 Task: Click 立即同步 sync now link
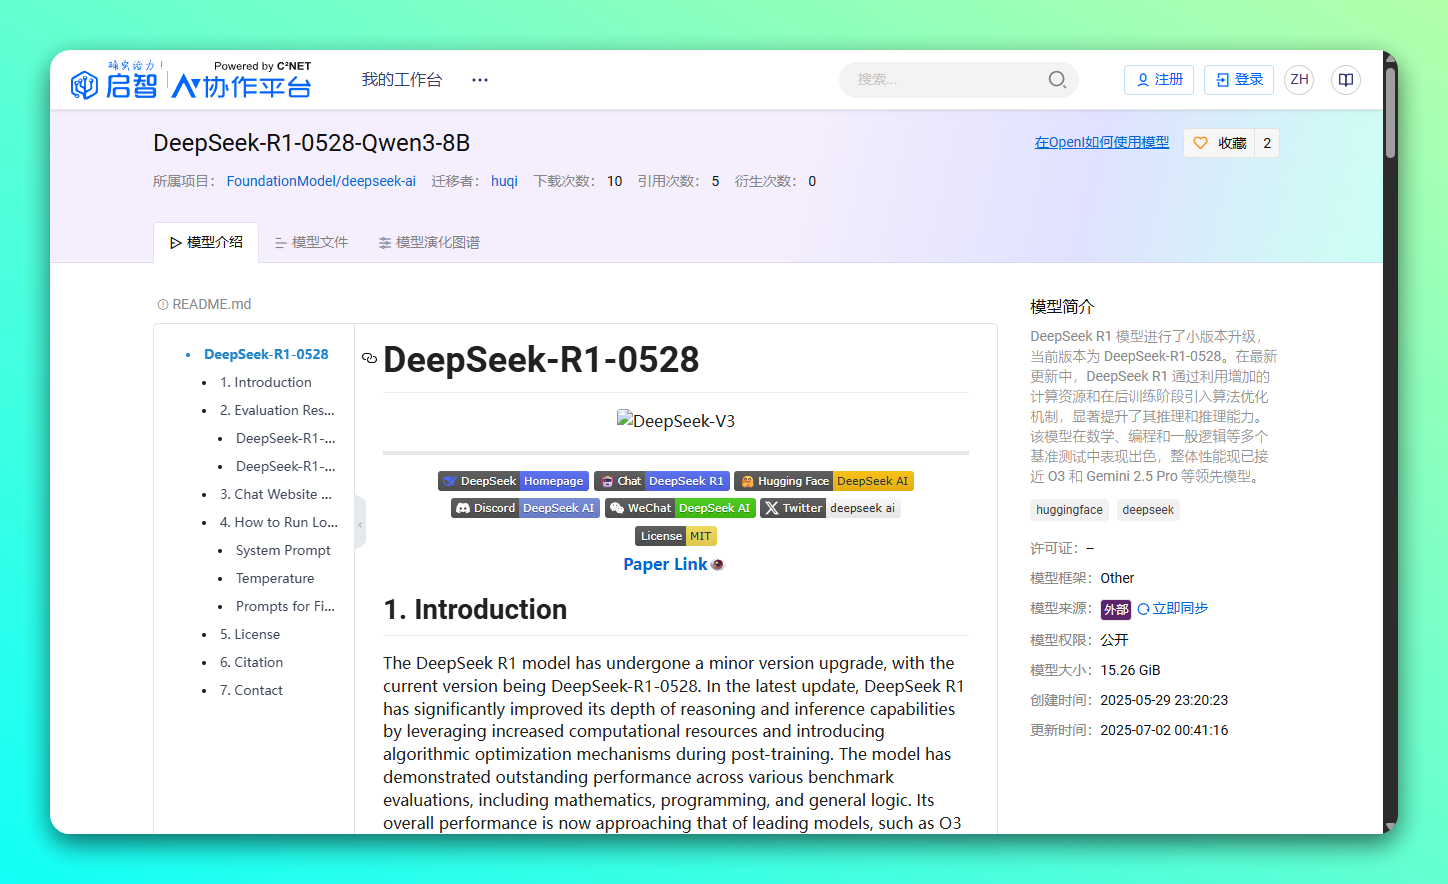coord(1173,608)
